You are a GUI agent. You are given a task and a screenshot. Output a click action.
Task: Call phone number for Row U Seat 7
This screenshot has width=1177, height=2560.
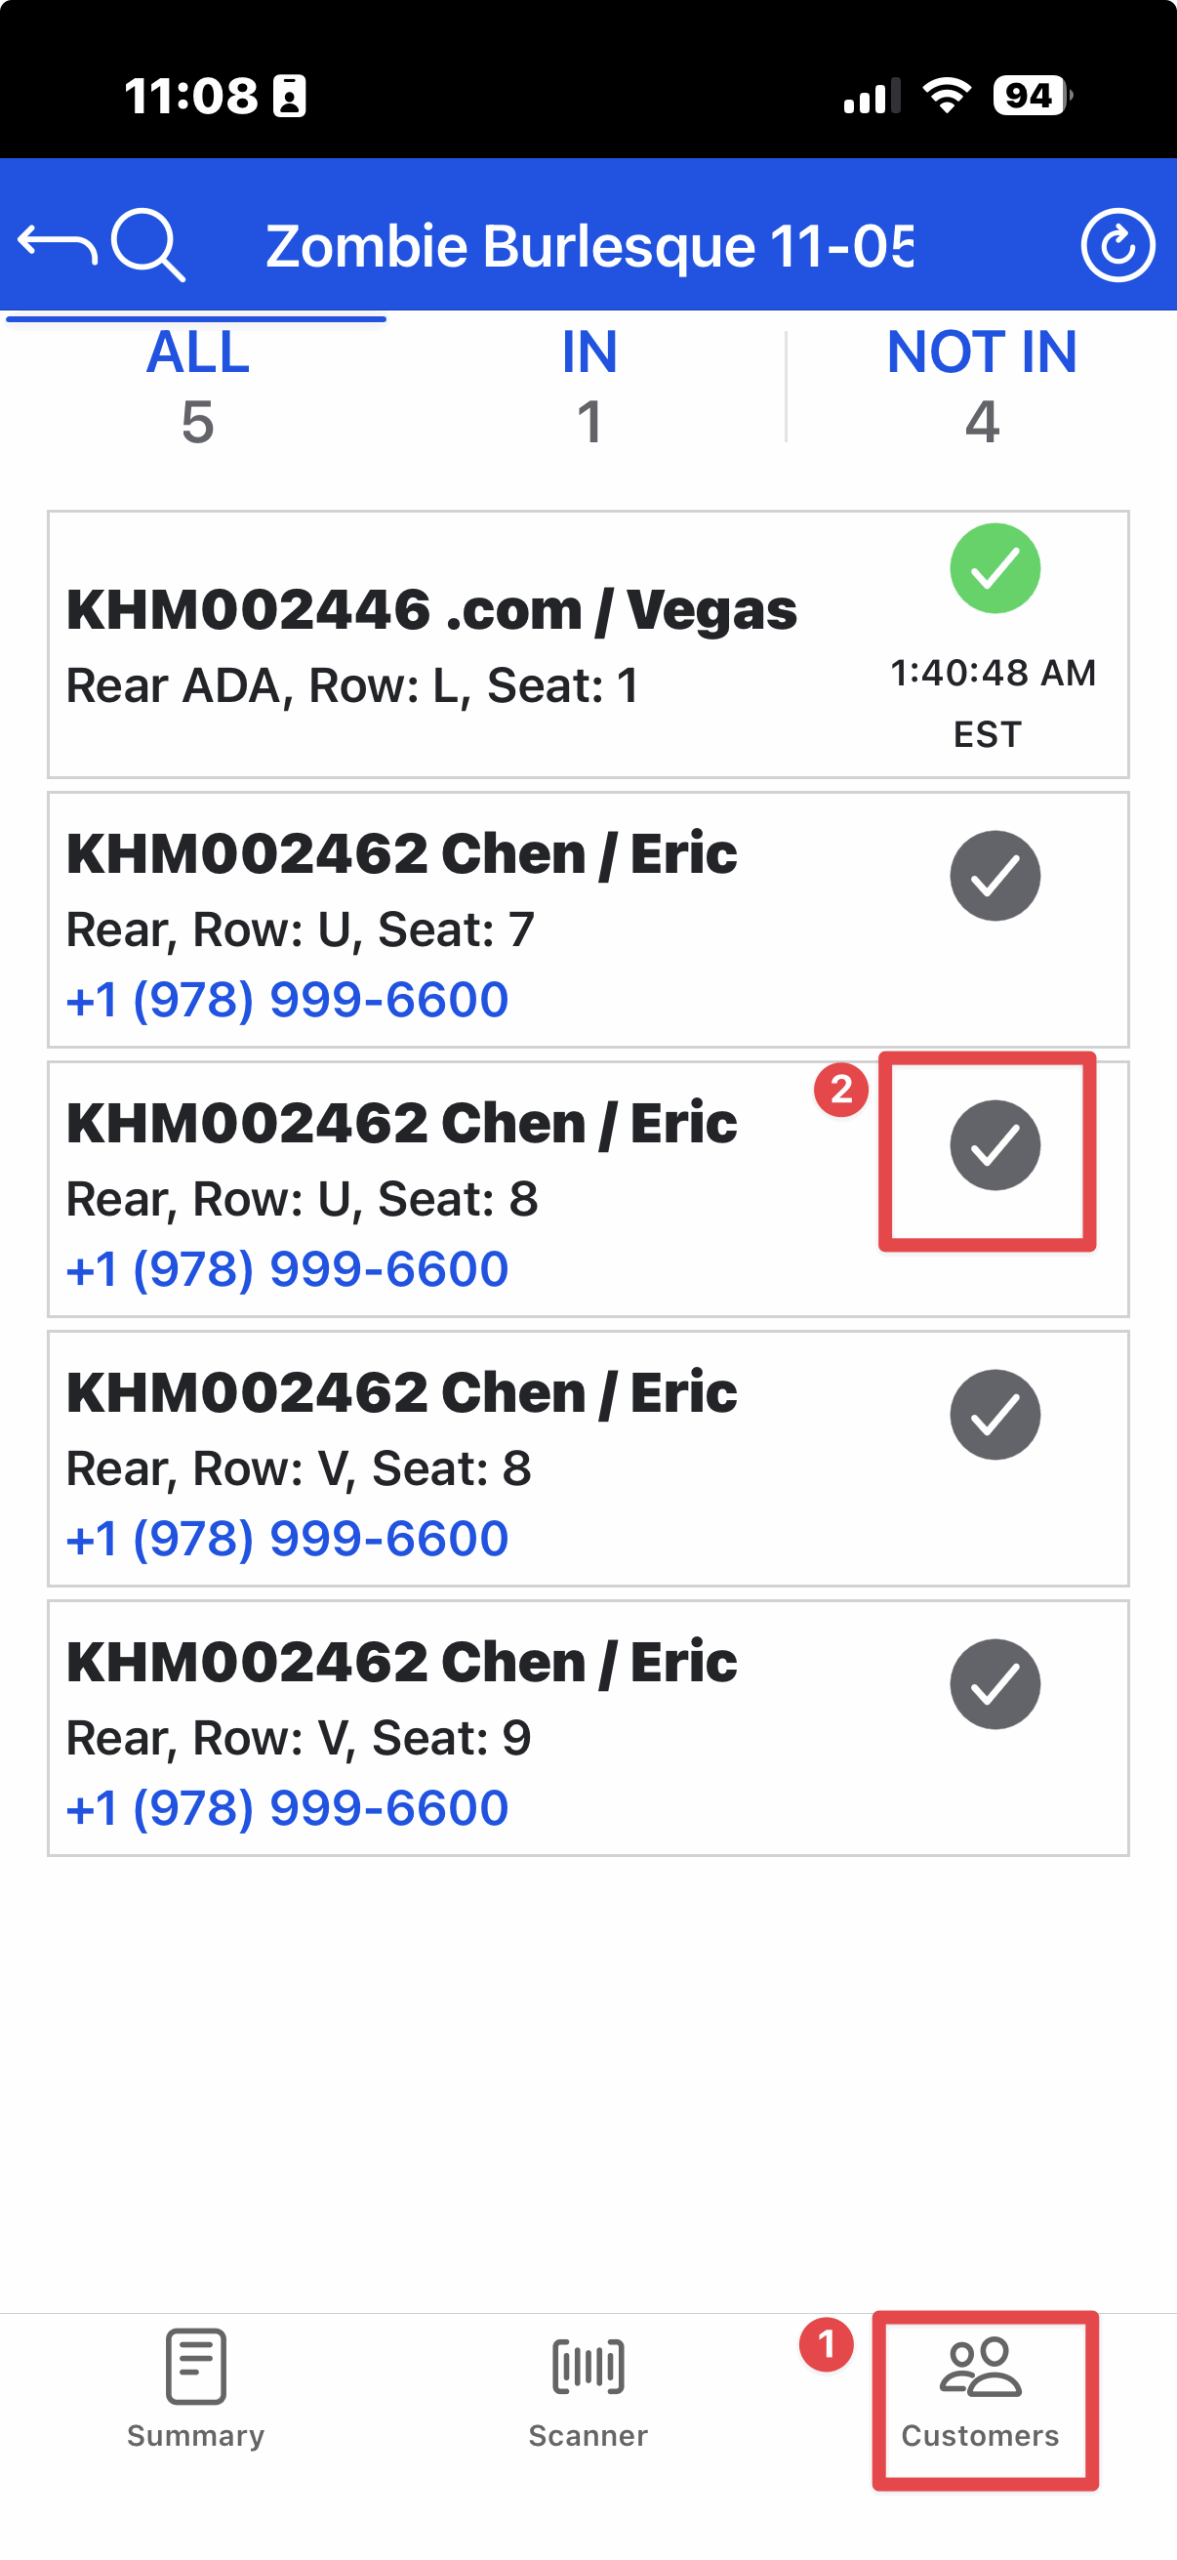(288, 1000)
